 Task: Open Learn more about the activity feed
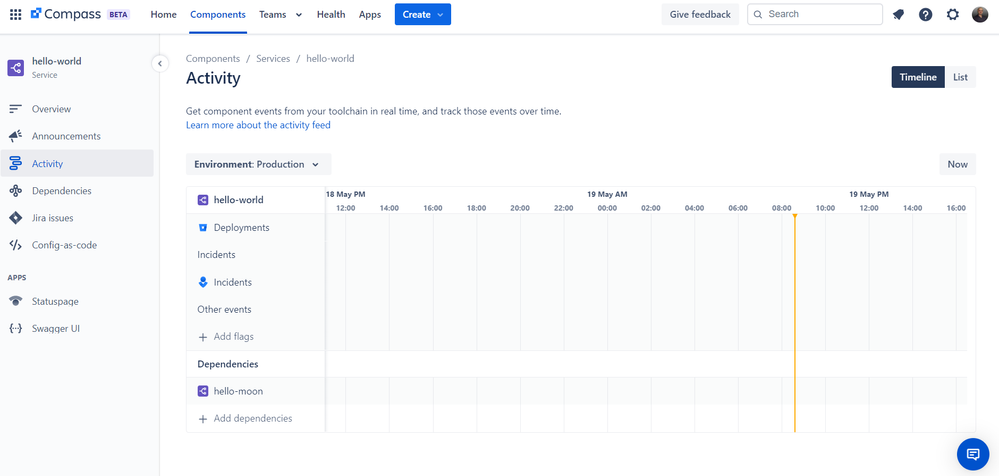258,125
